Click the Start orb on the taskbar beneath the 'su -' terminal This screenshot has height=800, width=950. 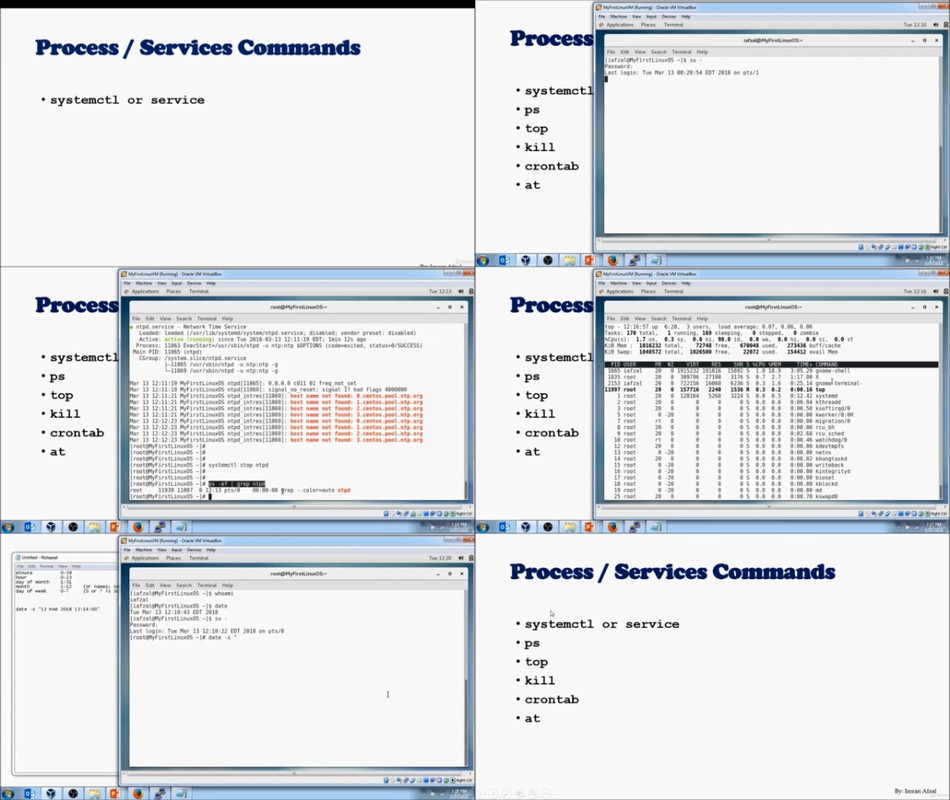[482, 261]
